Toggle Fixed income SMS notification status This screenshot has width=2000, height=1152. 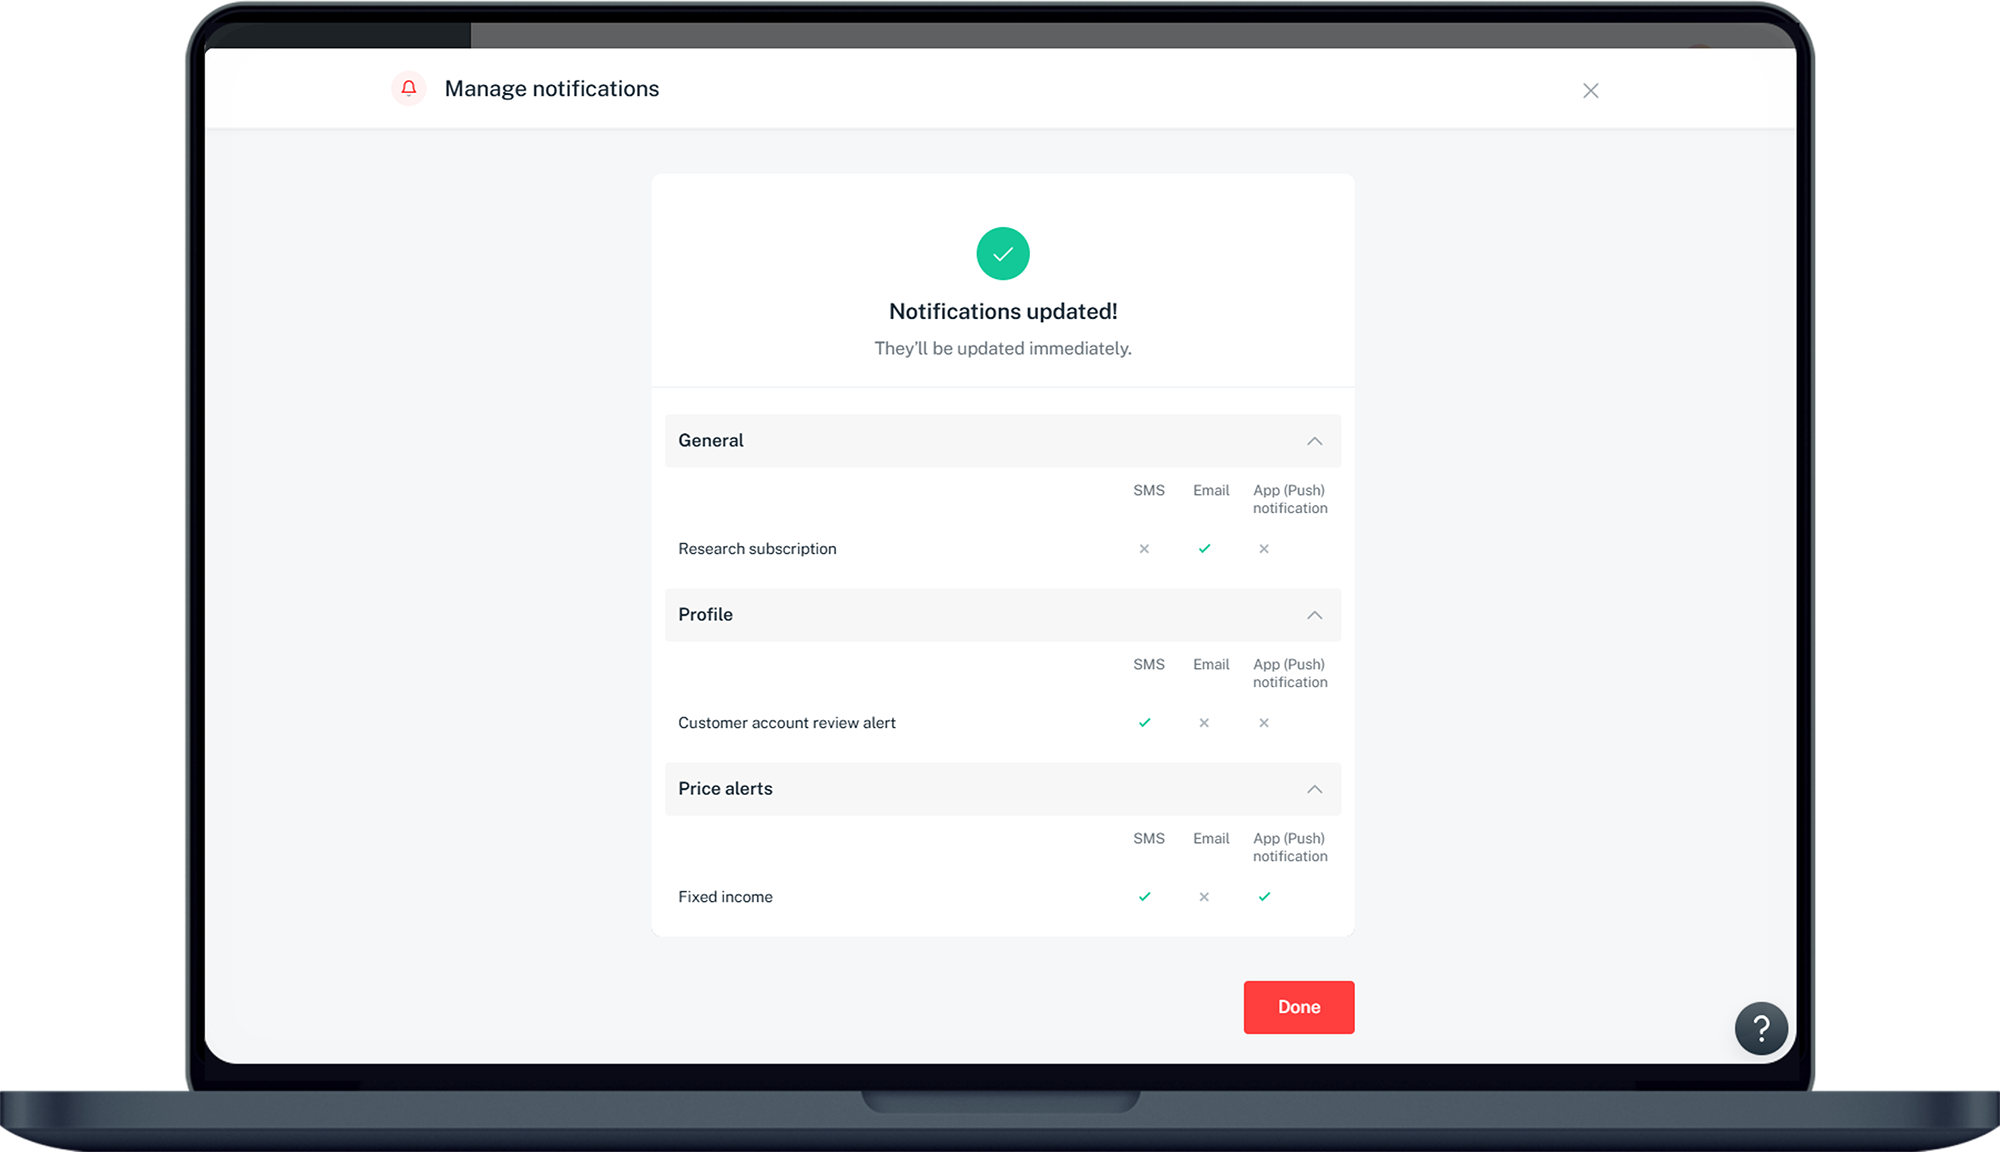click(x=1144, y=897)
